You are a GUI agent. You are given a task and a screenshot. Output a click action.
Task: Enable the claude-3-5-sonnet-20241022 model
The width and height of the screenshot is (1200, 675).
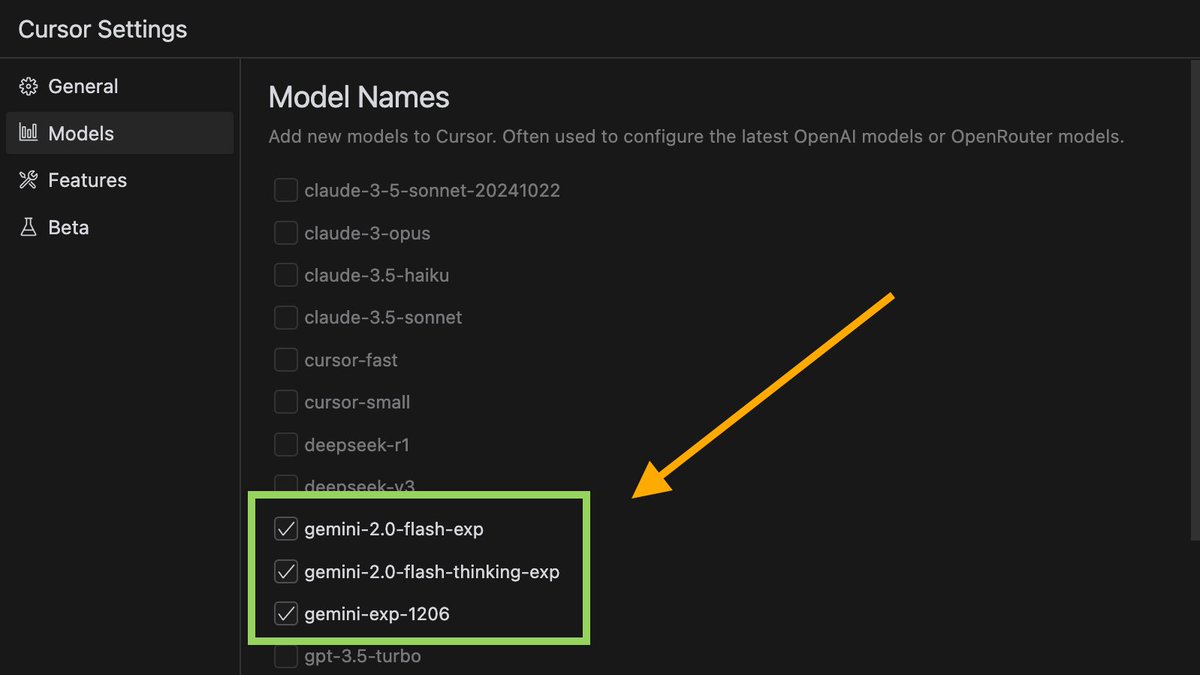(x=285, y=190)
